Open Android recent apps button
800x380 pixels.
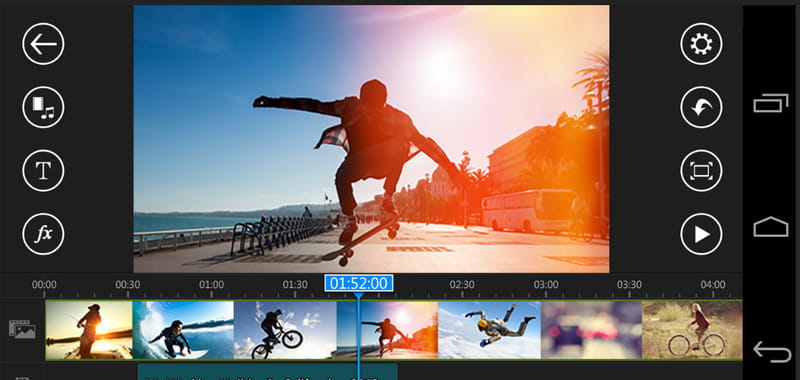point(771,104)
